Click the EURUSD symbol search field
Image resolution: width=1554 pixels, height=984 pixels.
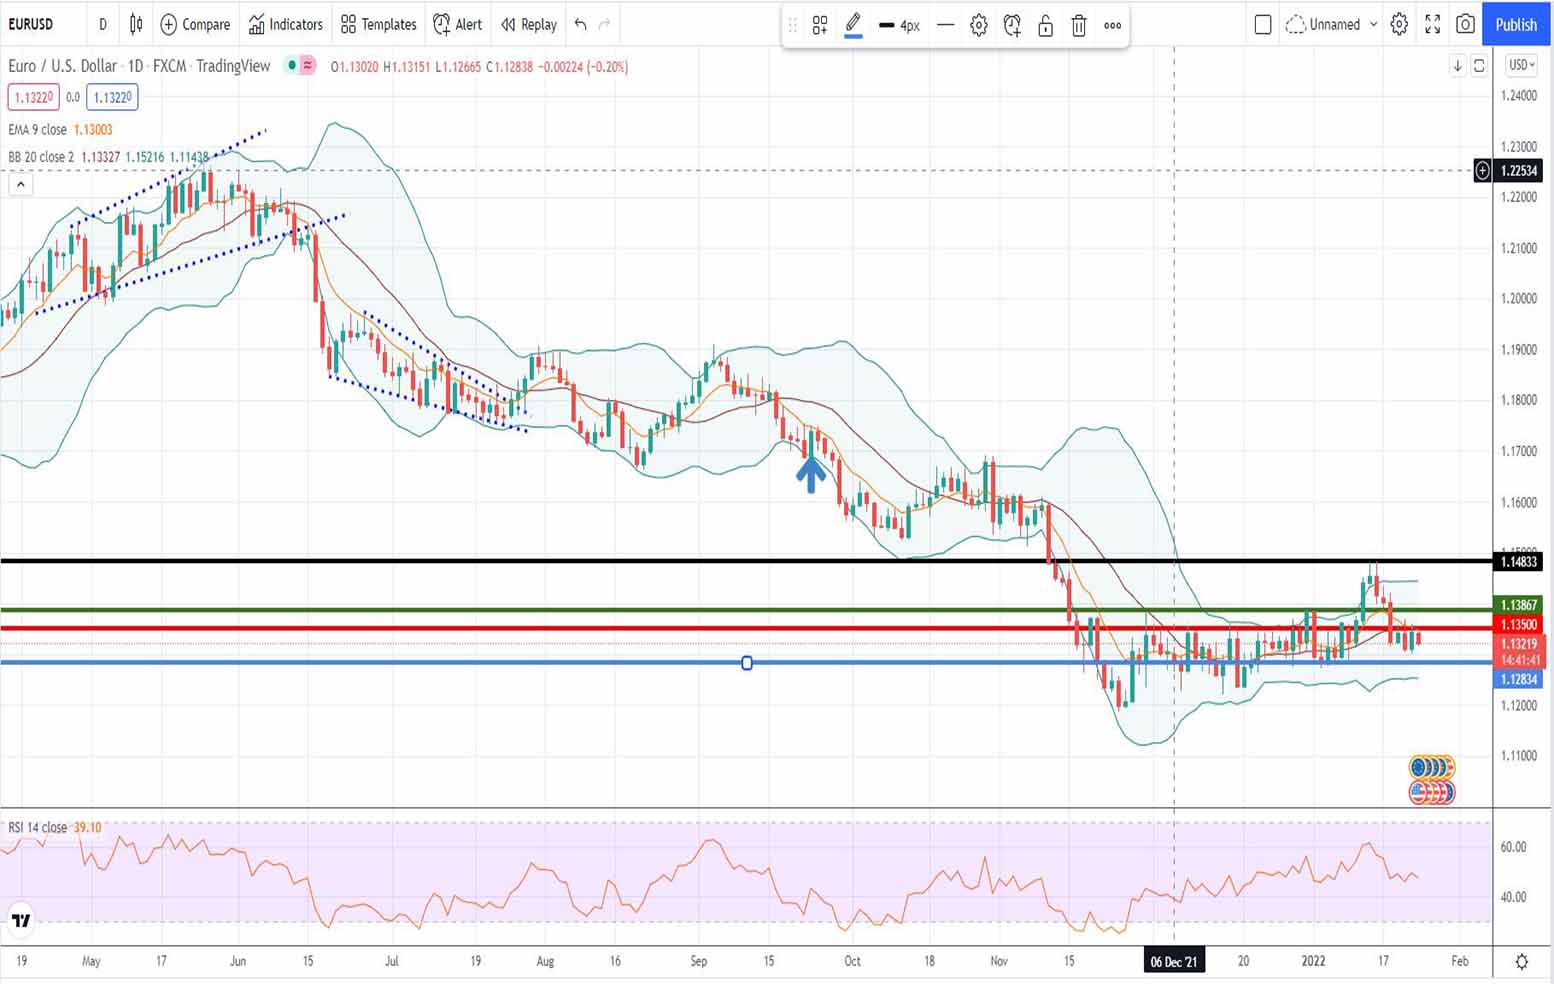(32, 24)
